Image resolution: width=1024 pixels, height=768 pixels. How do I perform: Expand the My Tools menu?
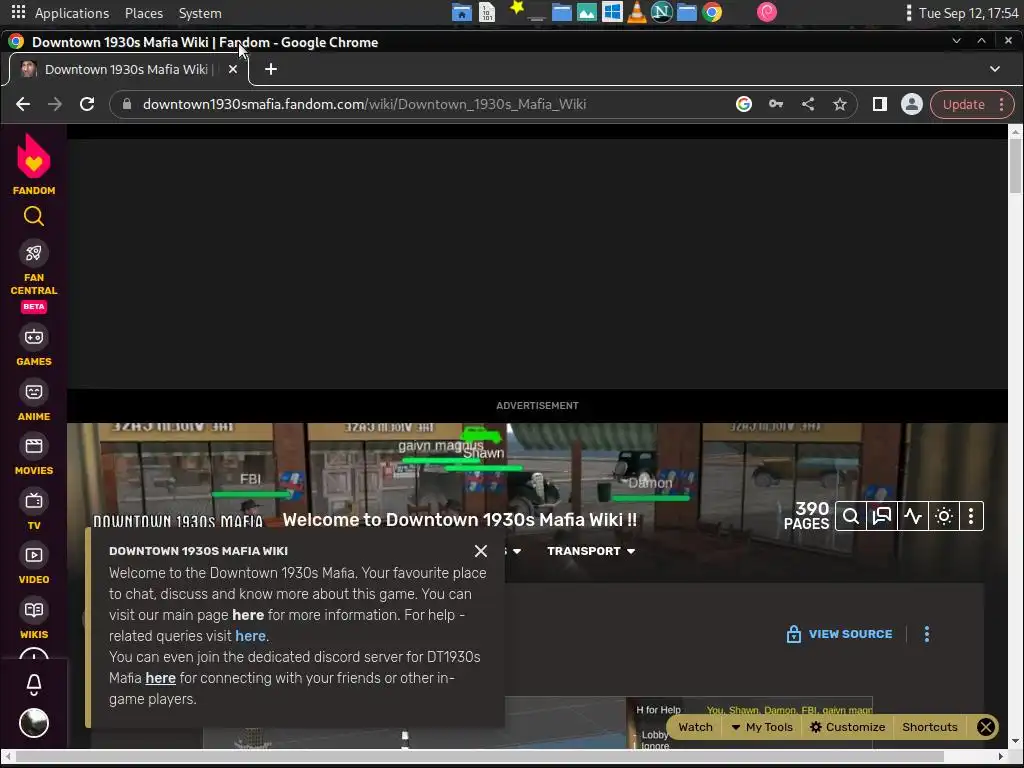[761, 727]
